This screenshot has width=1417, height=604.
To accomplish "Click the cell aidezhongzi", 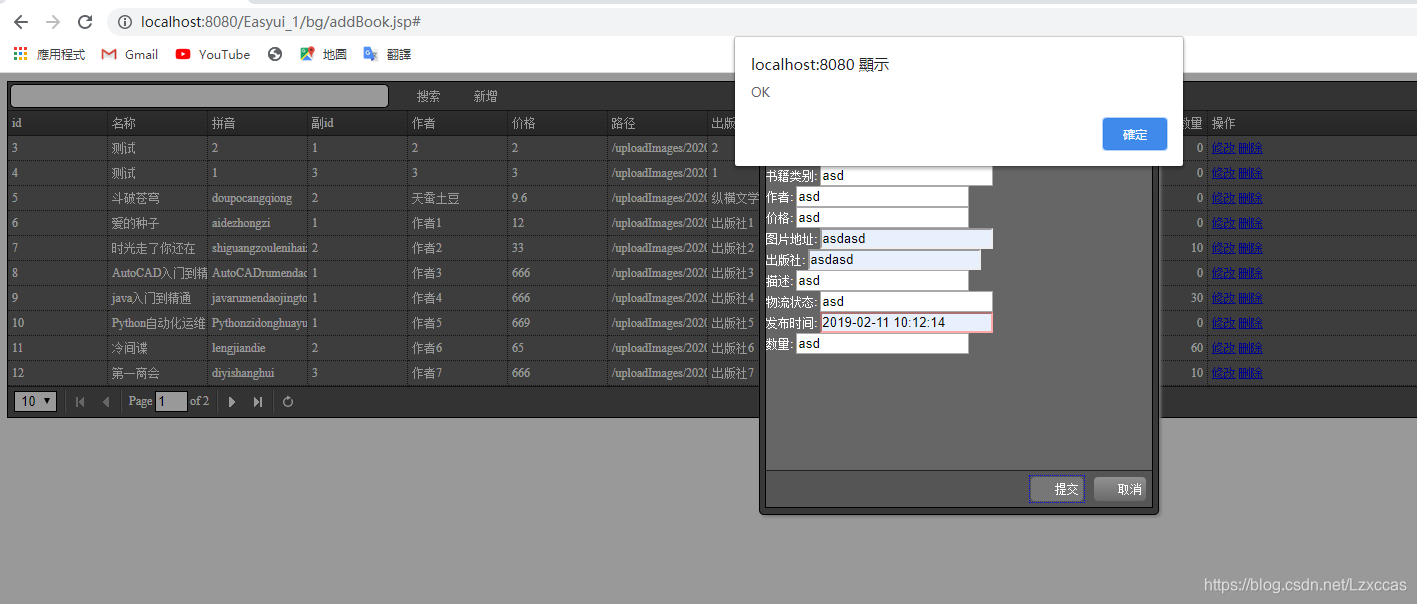I will point(241,223).
